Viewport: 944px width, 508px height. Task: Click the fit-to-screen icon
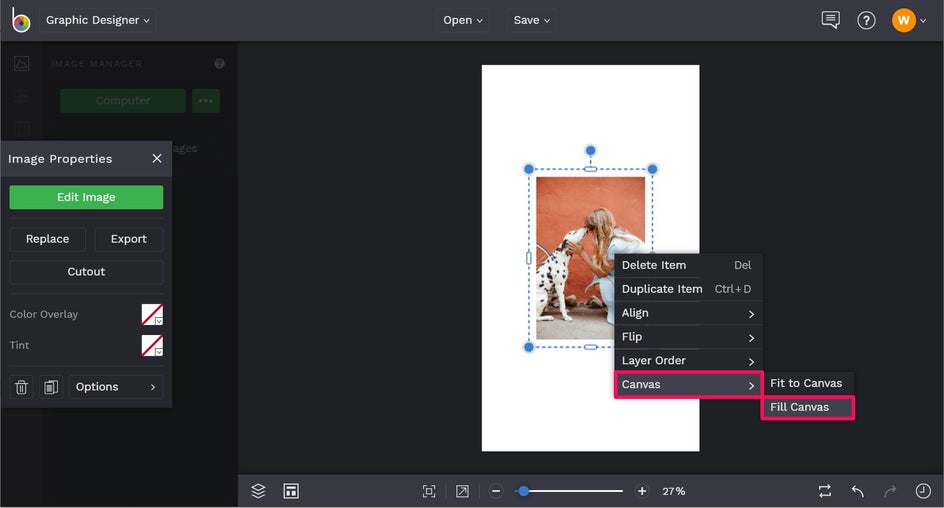coord(429,491)
